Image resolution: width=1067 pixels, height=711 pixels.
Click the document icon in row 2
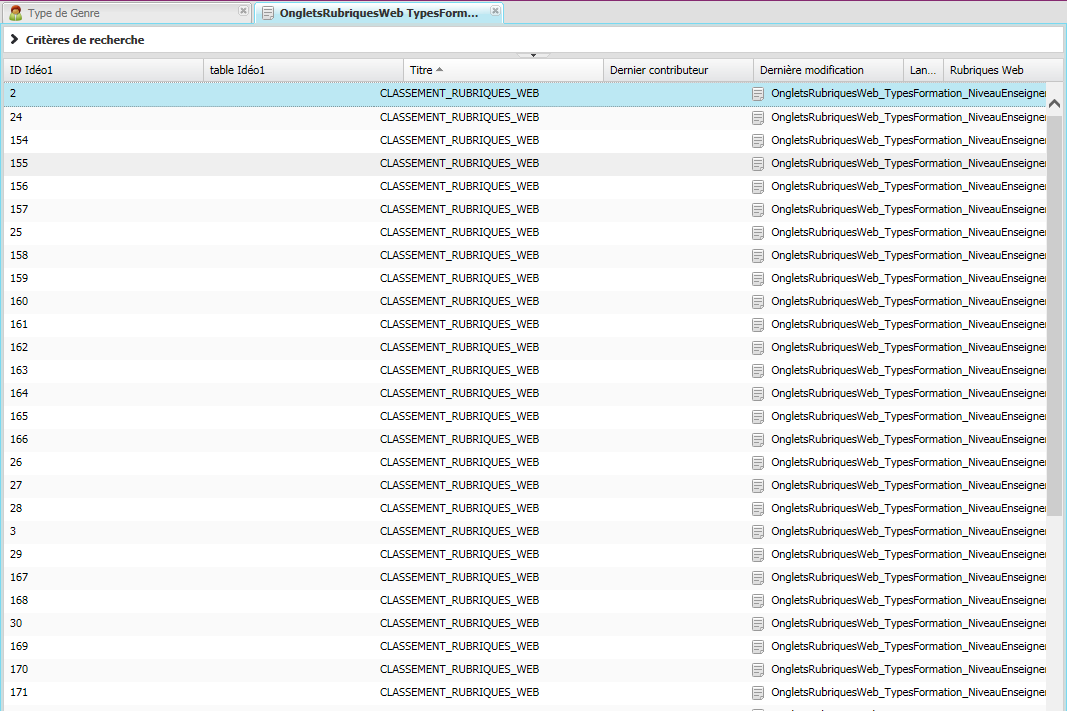click(x=758, y=94)
